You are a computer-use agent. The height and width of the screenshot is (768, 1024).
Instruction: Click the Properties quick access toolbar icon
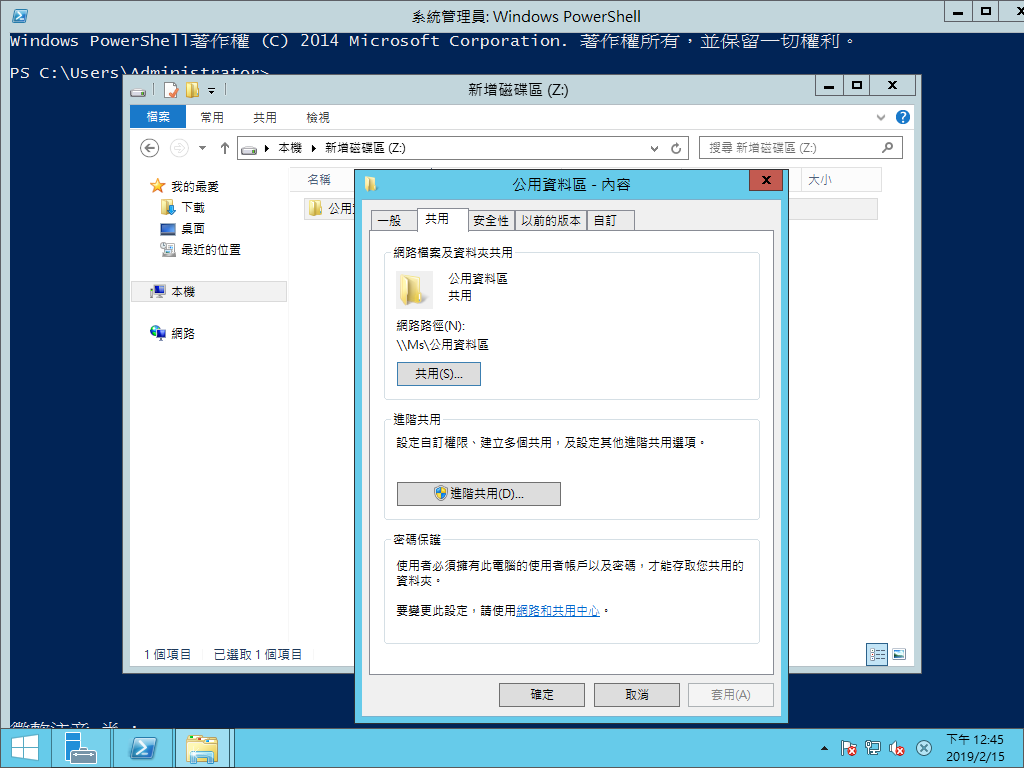click(170, 90)
